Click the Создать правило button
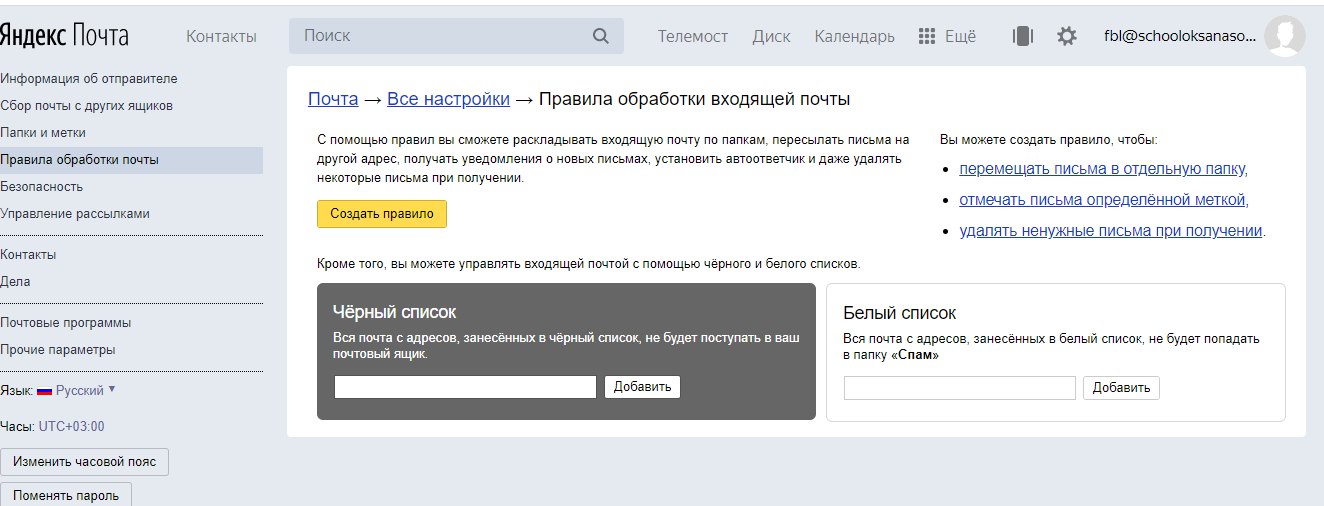Image resolution: width=1324 pixels, height=506 pixels. click(382, 214)
